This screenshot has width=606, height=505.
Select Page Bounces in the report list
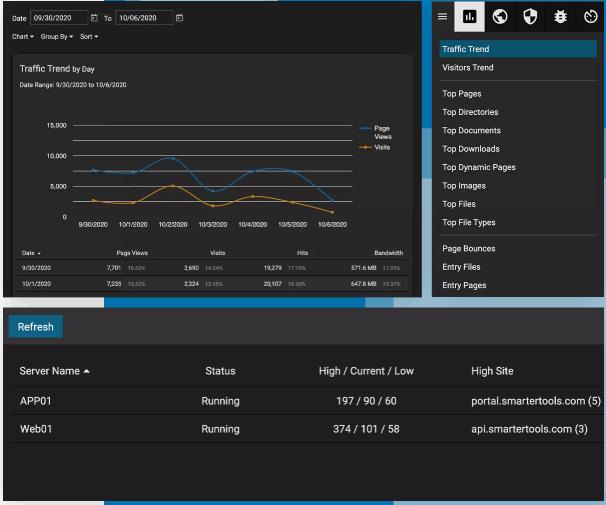[x=469, y=249]
